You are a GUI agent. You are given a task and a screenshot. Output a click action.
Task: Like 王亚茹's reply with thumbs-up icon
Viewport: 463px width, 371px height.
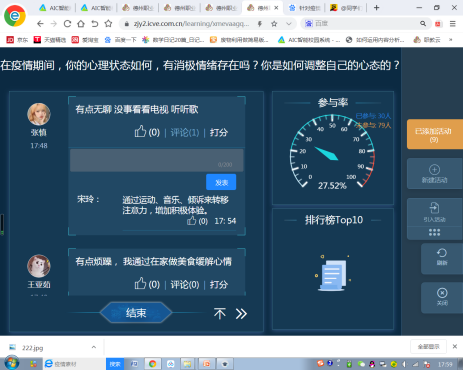tap(140, 284)
